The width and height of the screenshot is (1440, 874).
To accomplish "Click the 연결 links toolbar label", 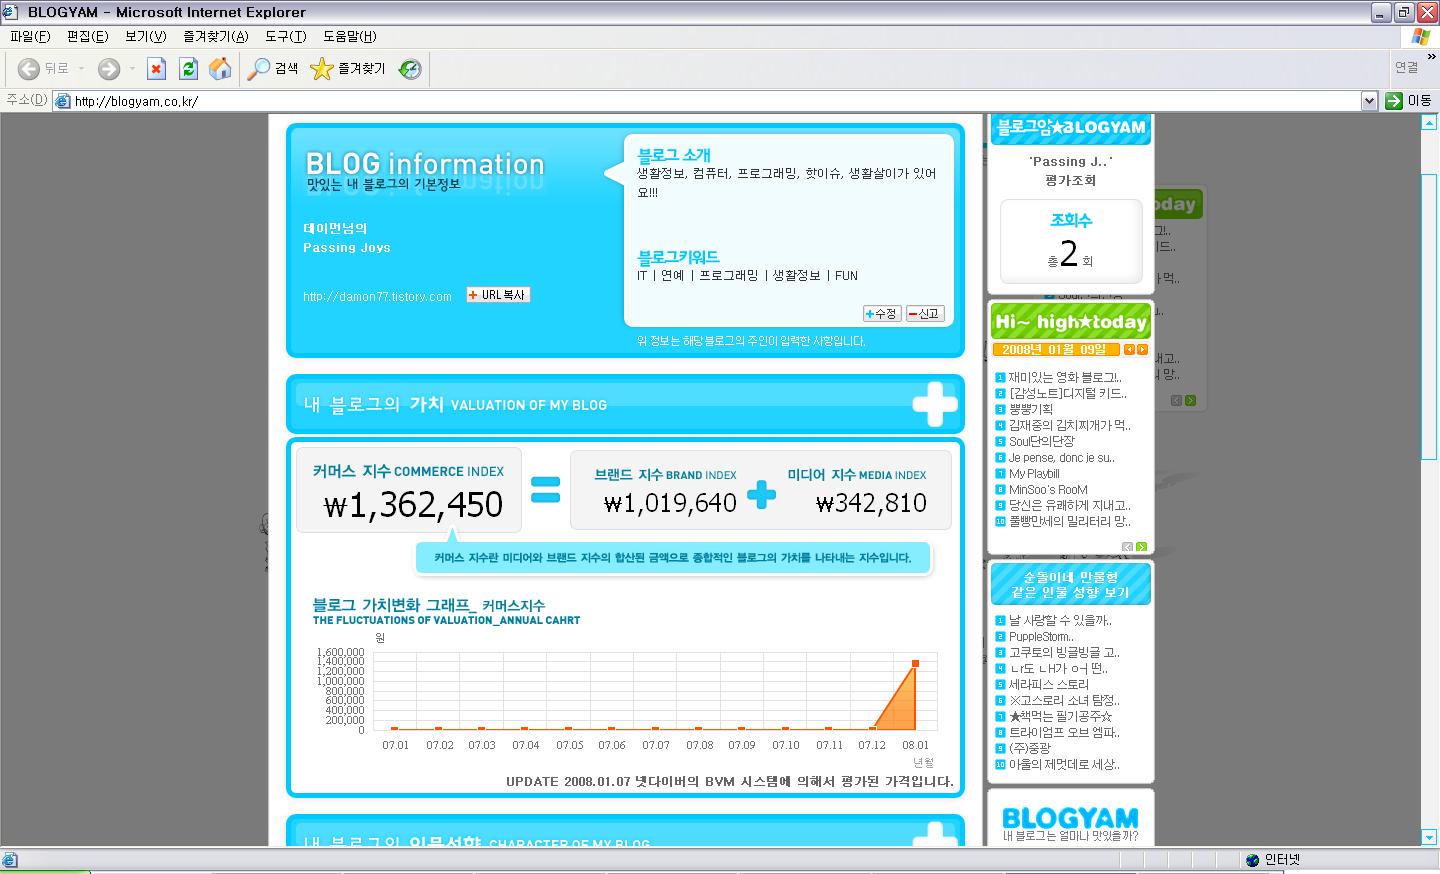I will tap(1406, 68).
